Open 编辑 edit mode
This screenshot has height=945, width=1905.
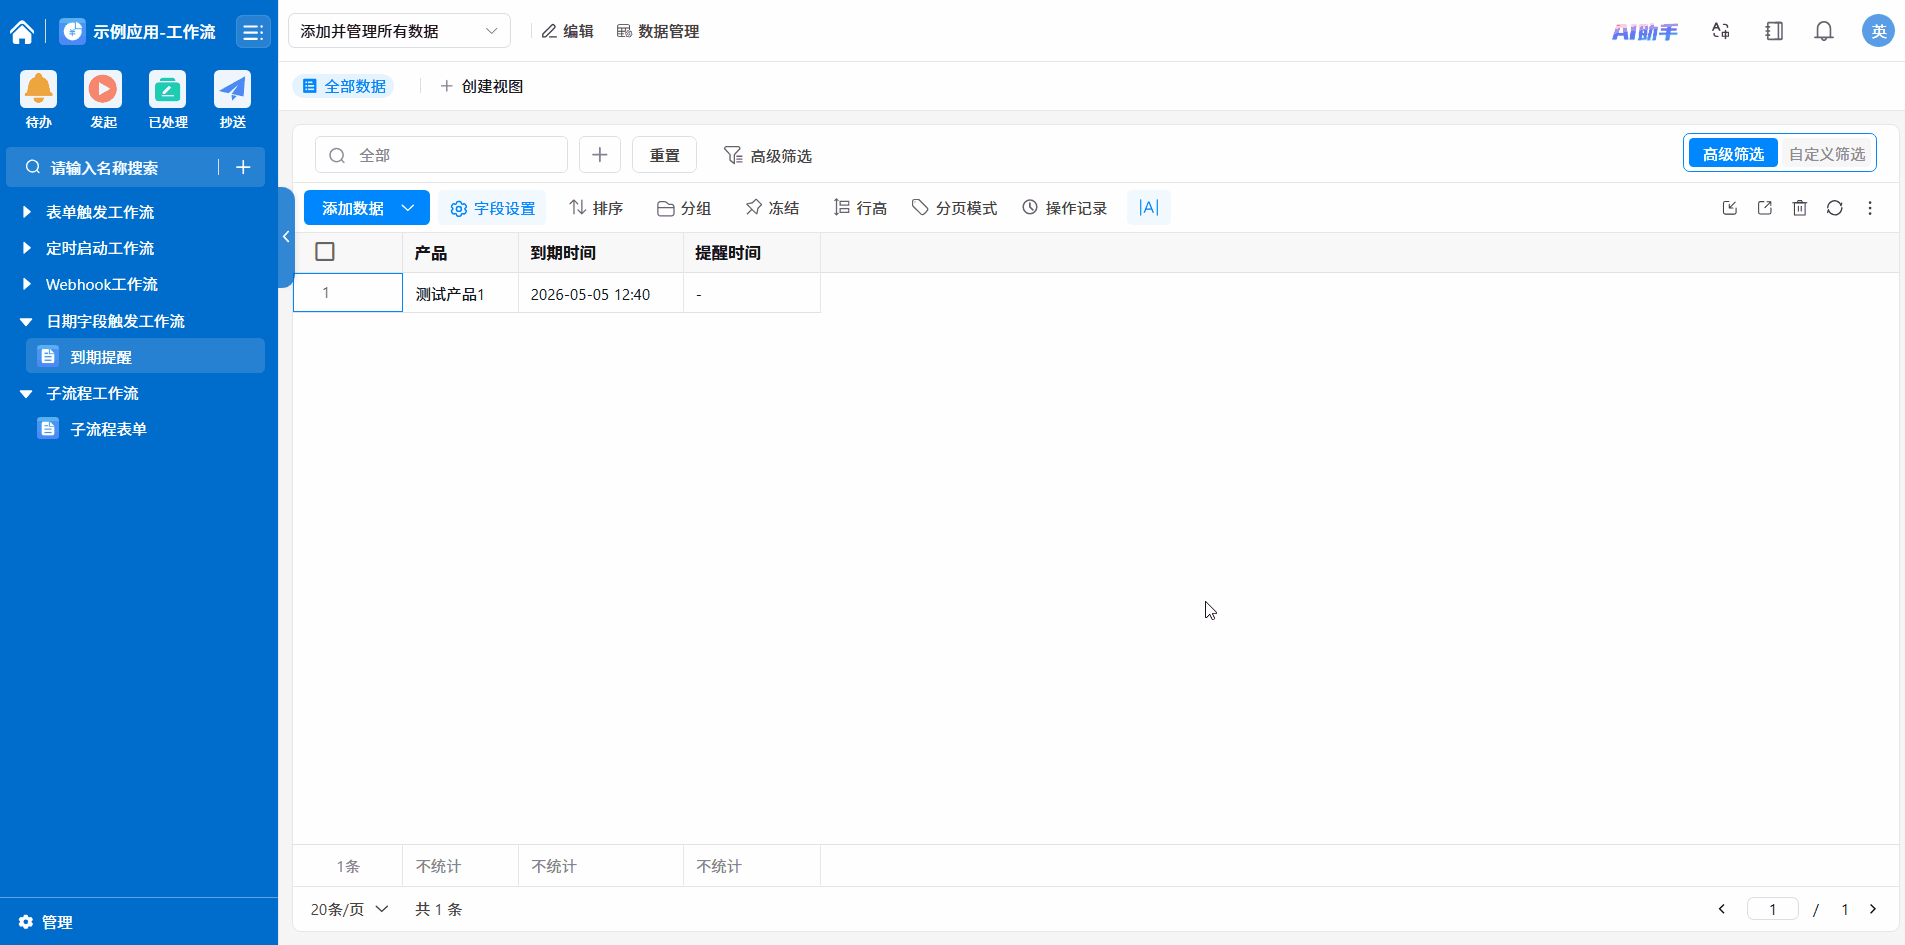pyautogui.click(x=567, y=31)
